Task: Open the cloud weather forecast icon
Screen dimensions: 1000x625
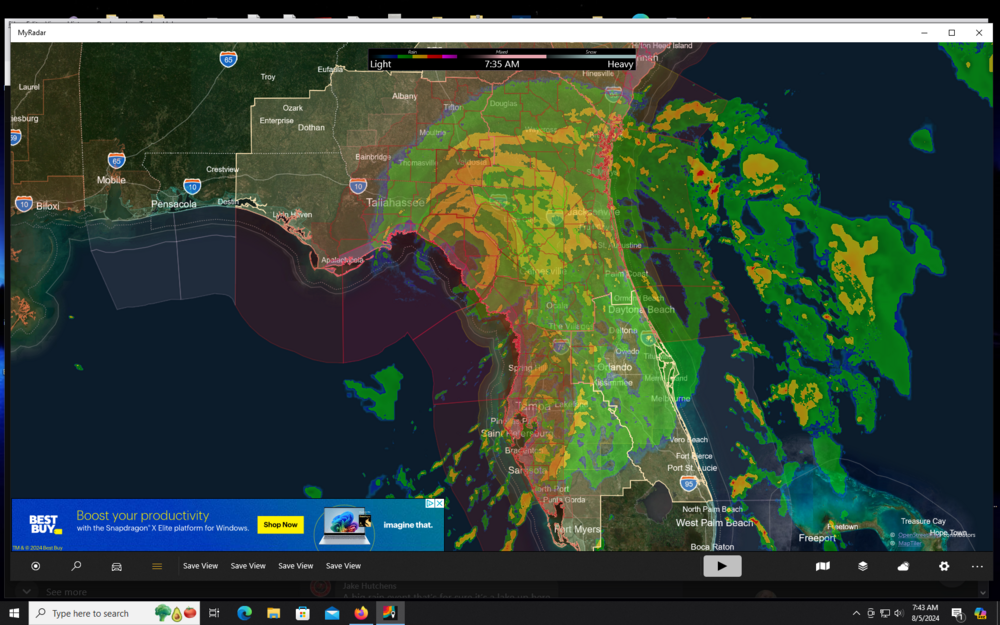Action: (903, 566)
